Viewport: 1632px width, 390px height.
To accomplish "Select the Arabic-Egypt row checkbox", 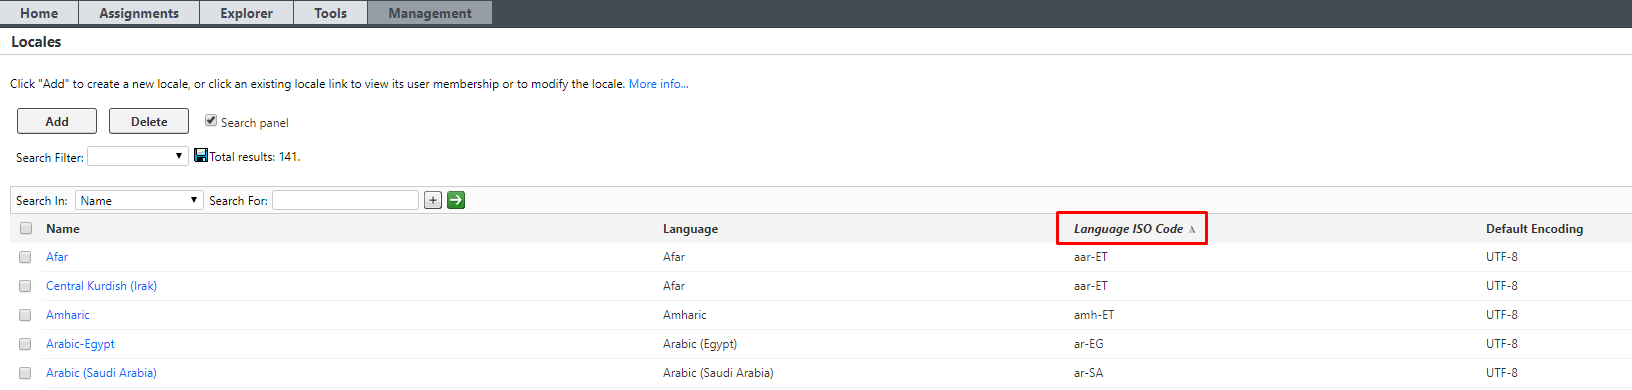I will [x=25, y=344].
